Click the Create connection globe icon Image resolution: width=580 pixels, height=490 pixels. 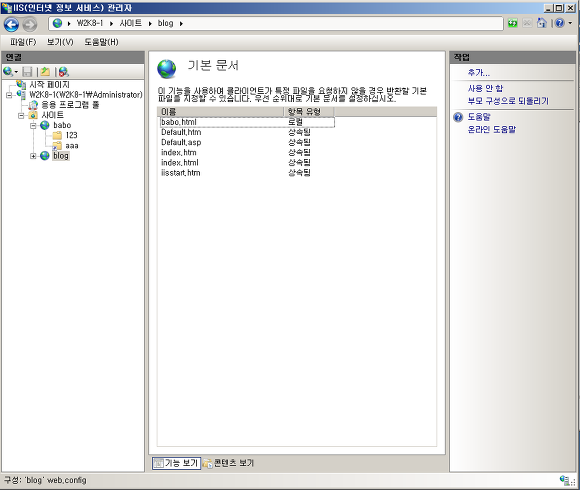click(x=8, y=71)
